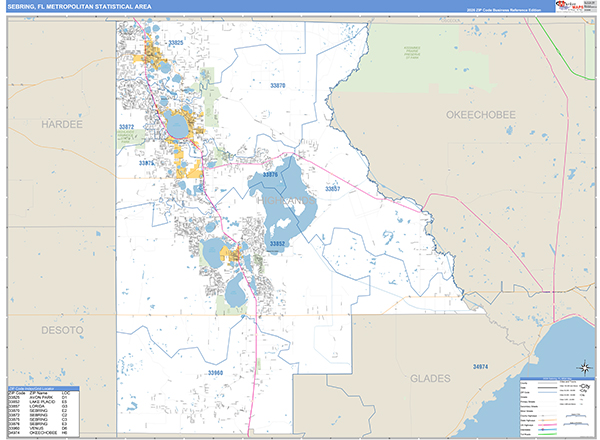Click the light-blue ZIP Code boundary sample in legend

click(548, 392)
